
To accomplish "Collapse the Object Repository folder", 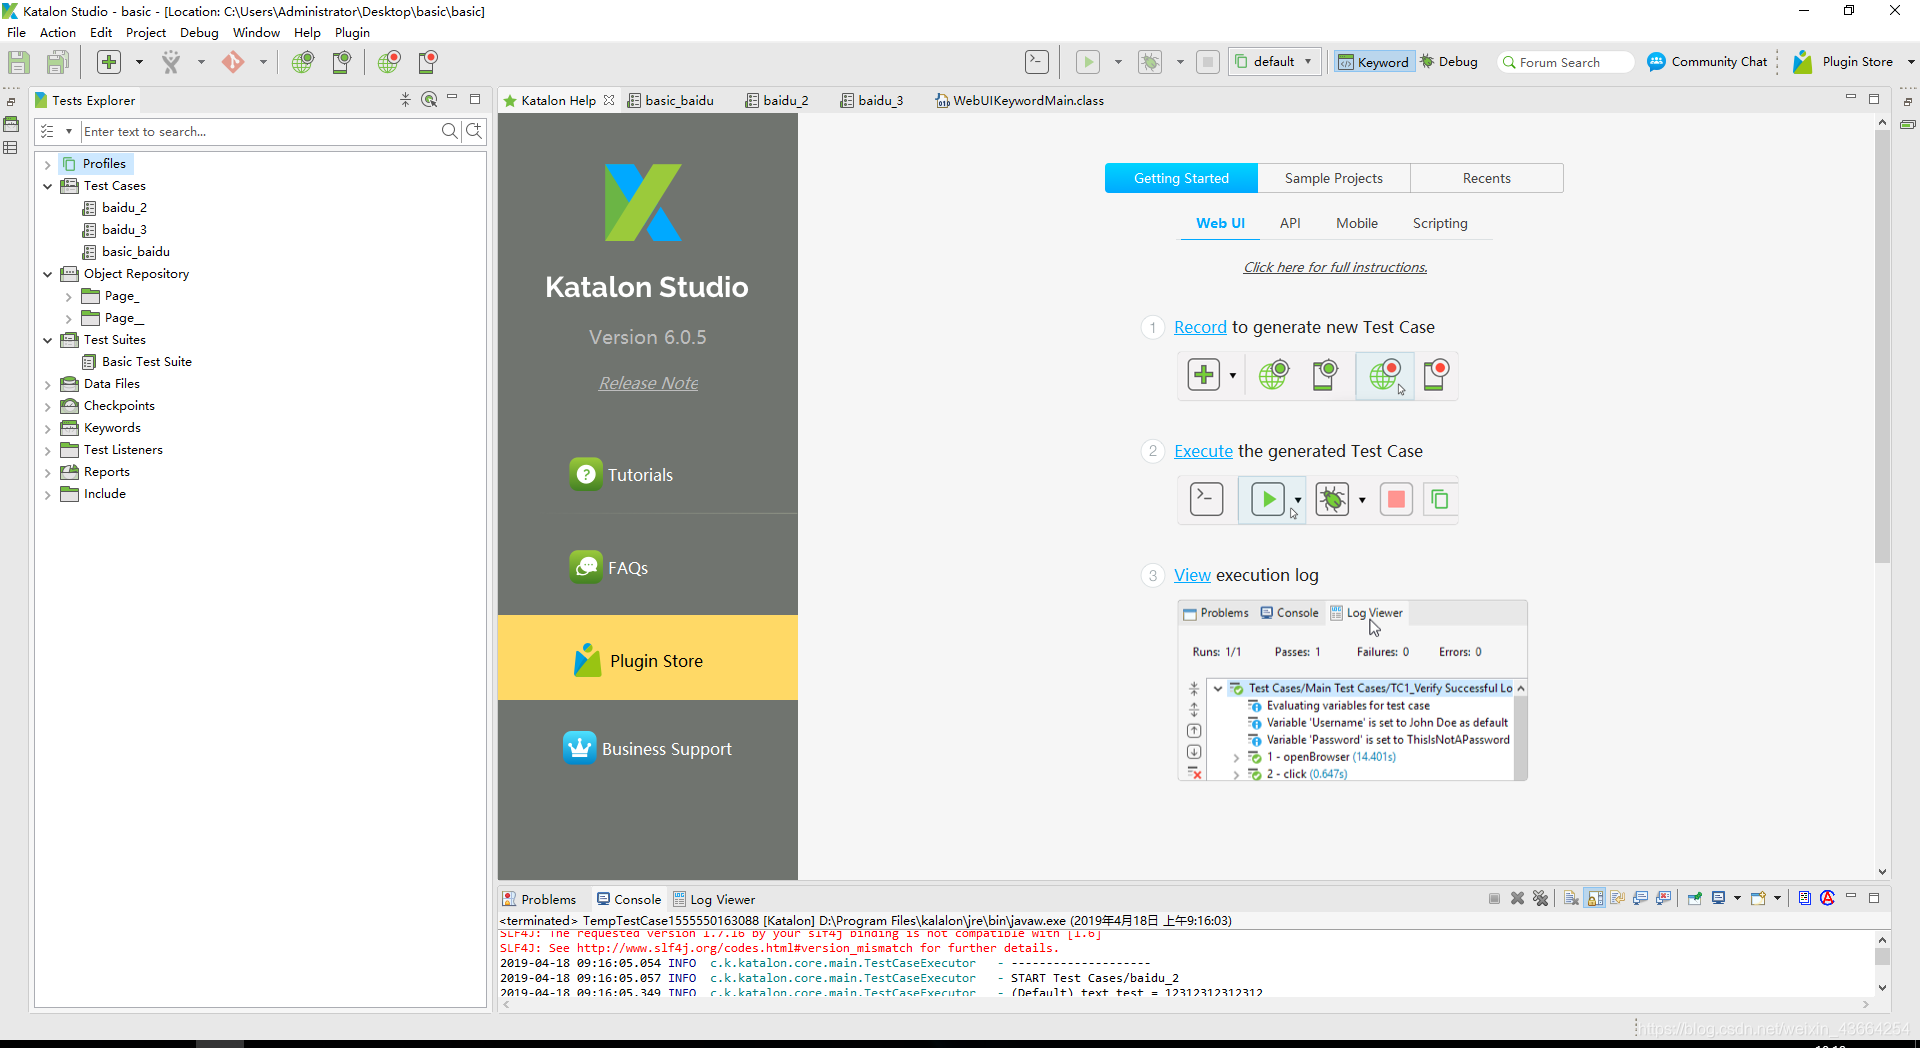I will coord(47,274).
